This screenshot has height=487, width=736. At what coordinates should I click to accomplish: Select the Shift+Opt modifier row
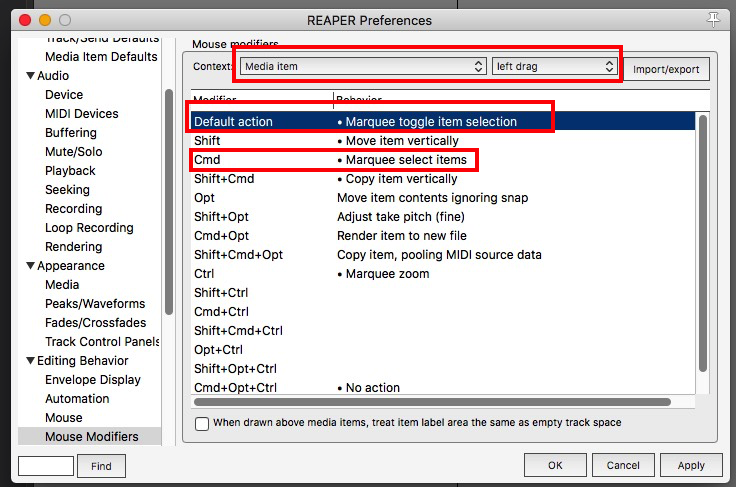[x=443, y=217]
